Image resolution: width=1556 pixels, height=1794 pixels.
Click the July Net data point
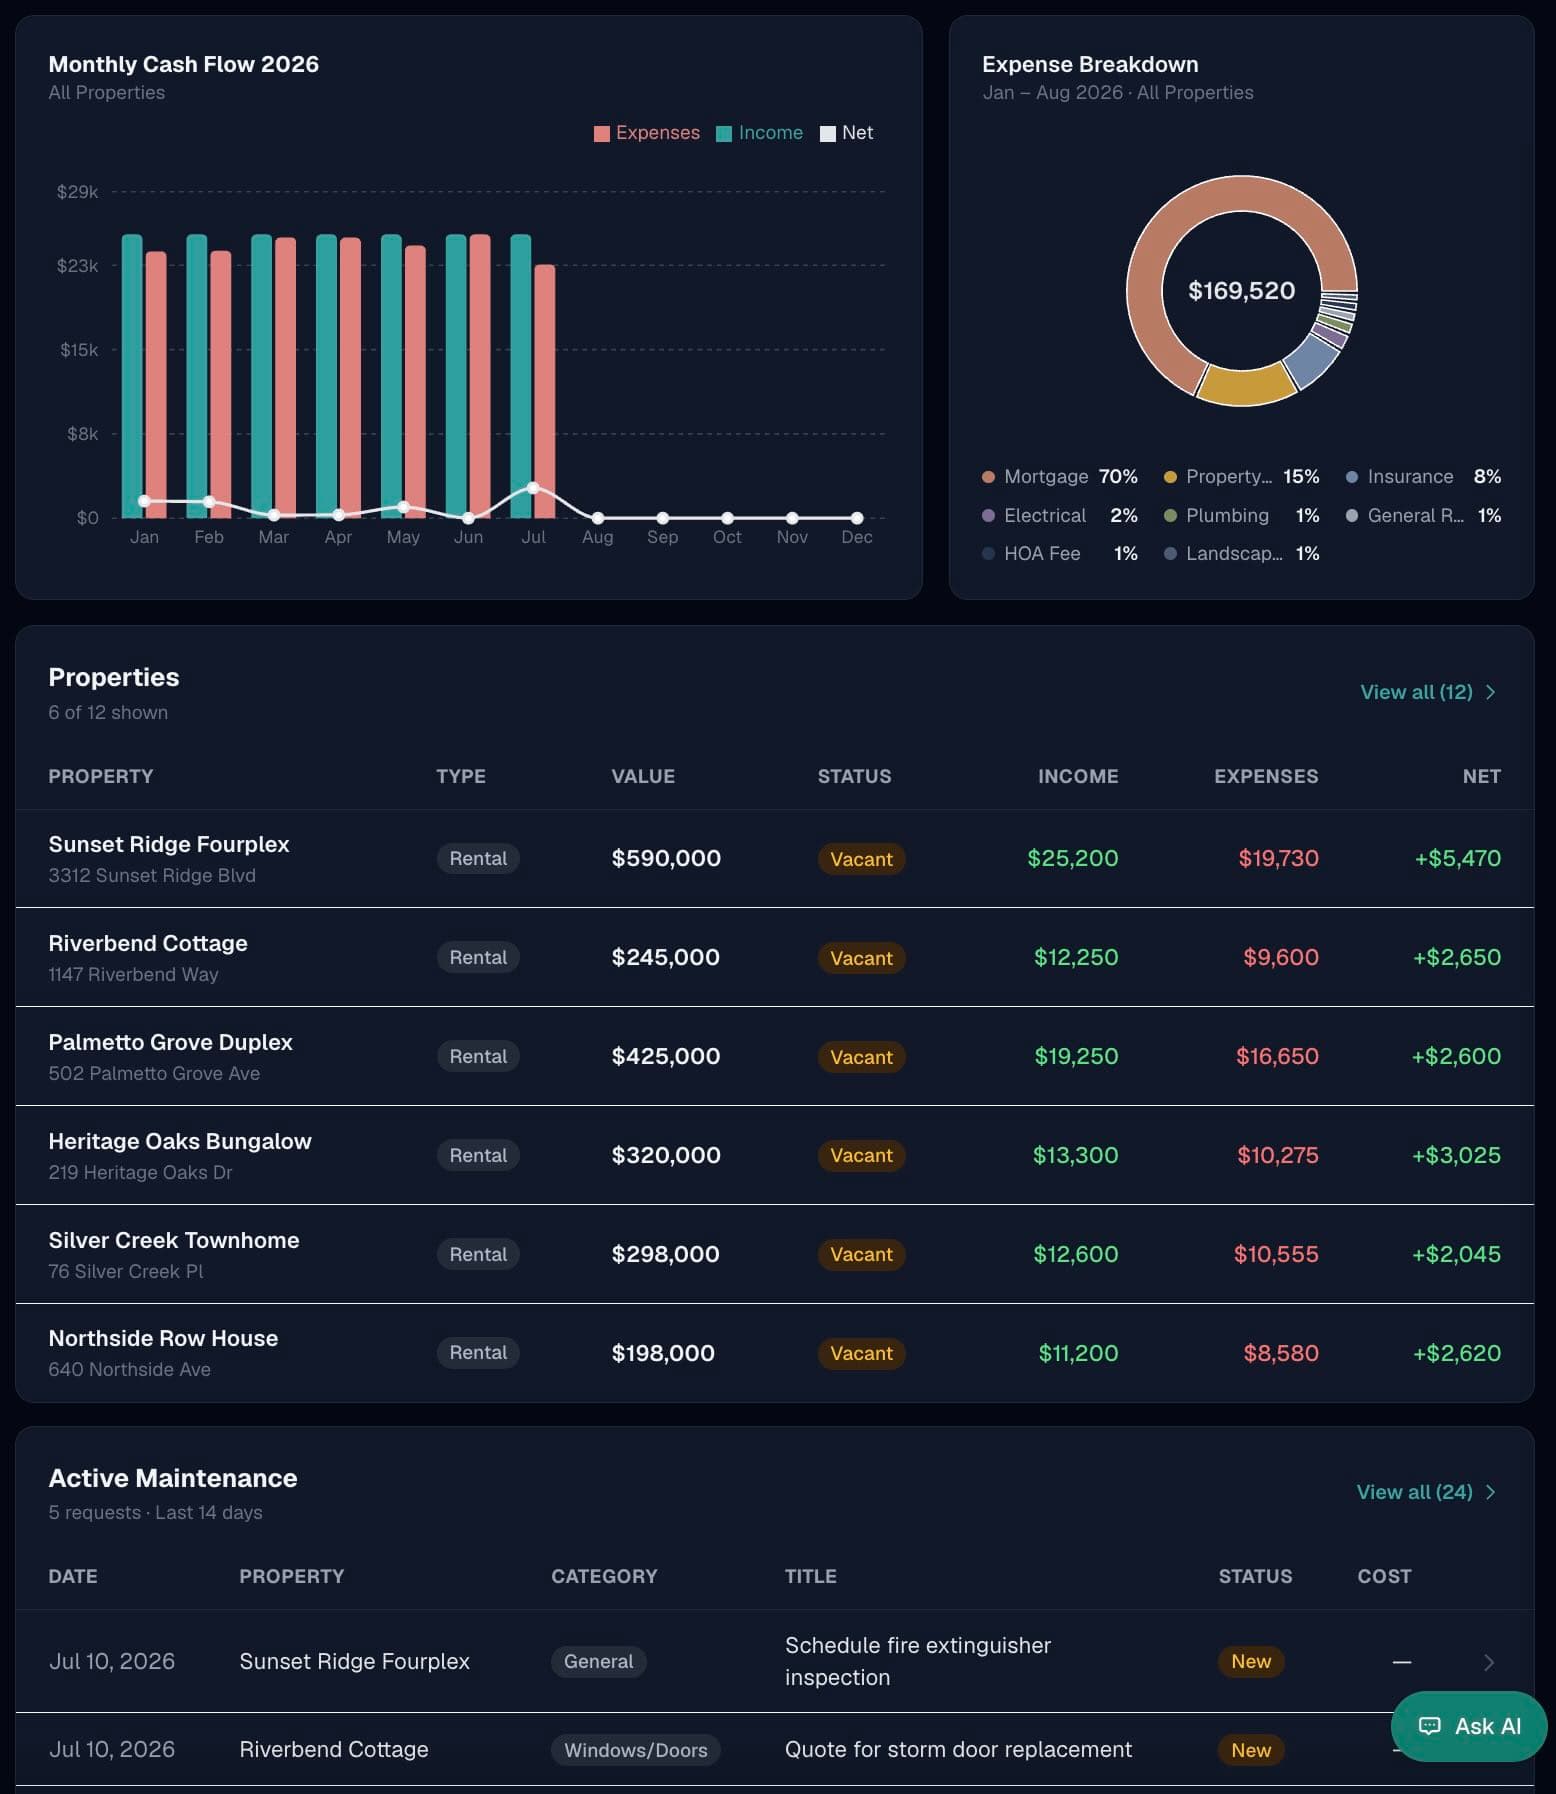pyautogui.click(x=533, y=488)
